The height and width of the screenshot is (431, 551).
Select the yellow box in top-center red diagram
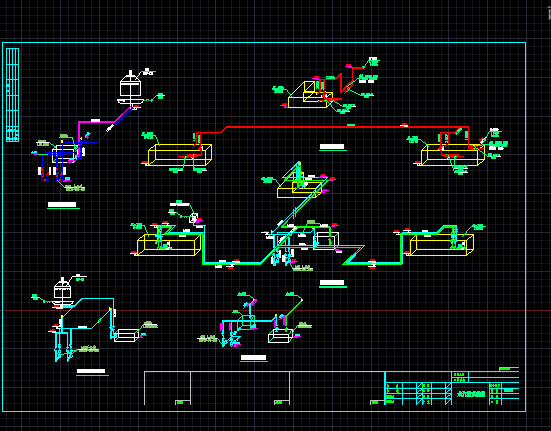coord(309,95)
